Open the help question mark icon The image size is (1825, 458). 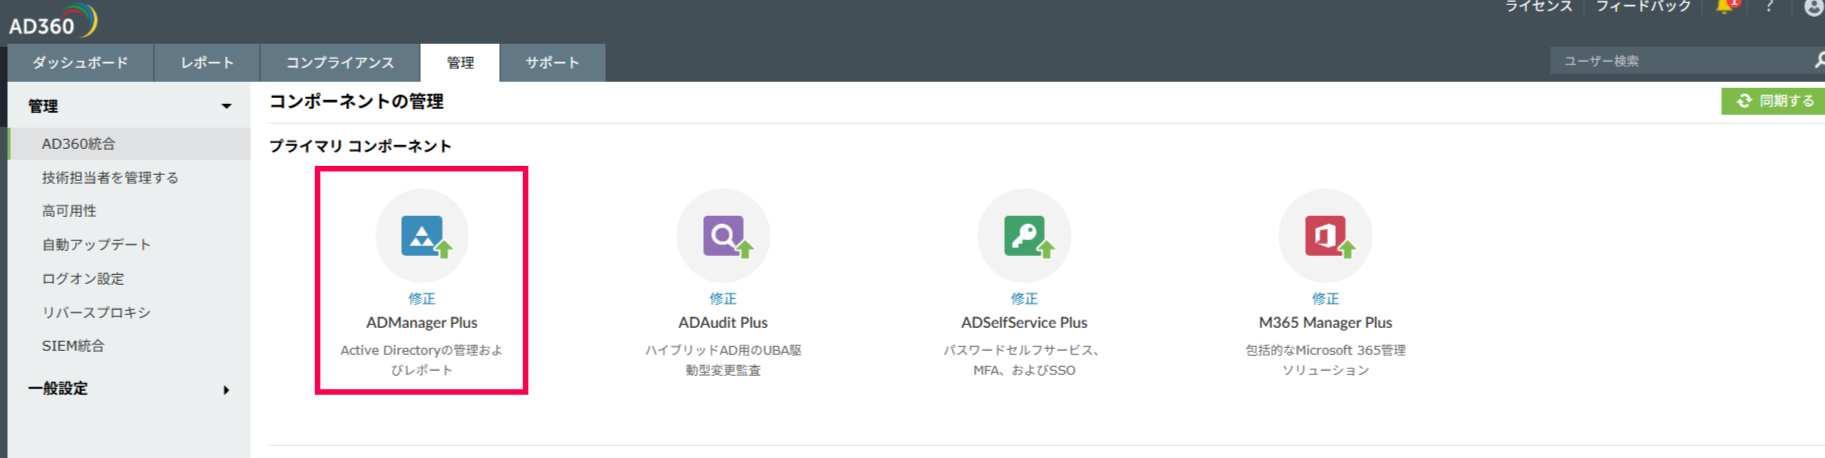click(1770, 7)
